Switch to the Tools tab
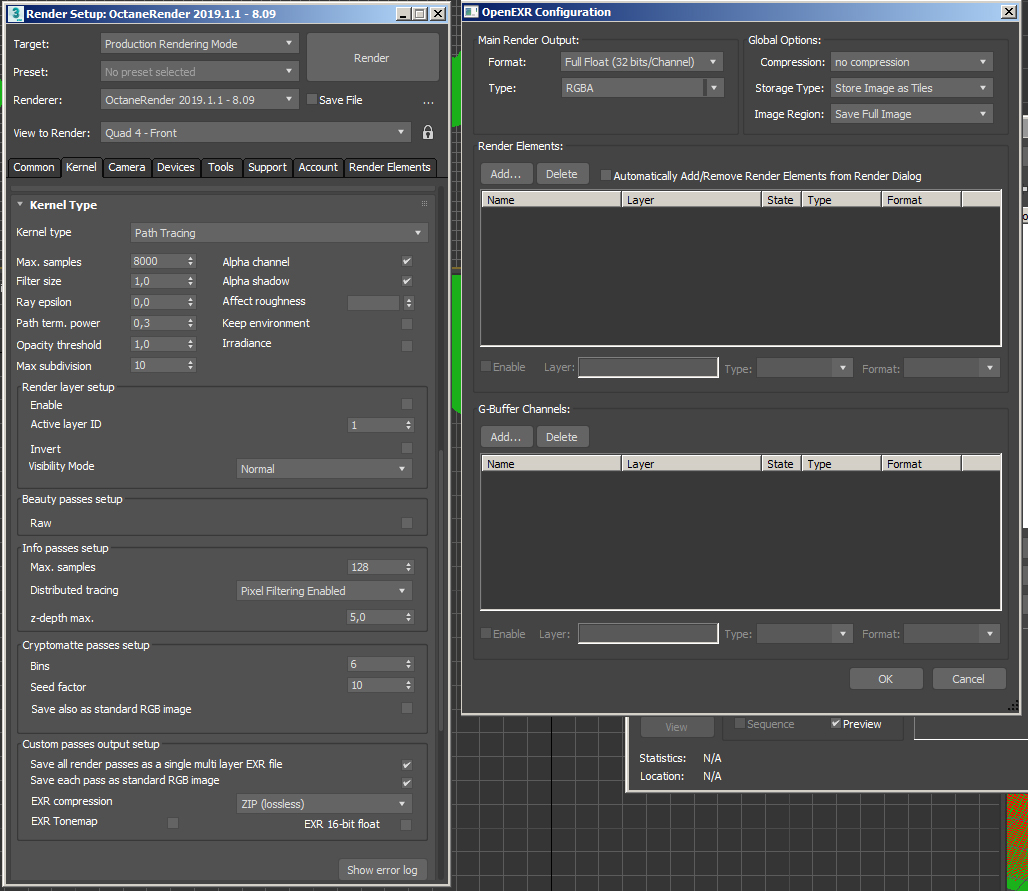This screenshot has height=891, width=1028. [221, 167]
